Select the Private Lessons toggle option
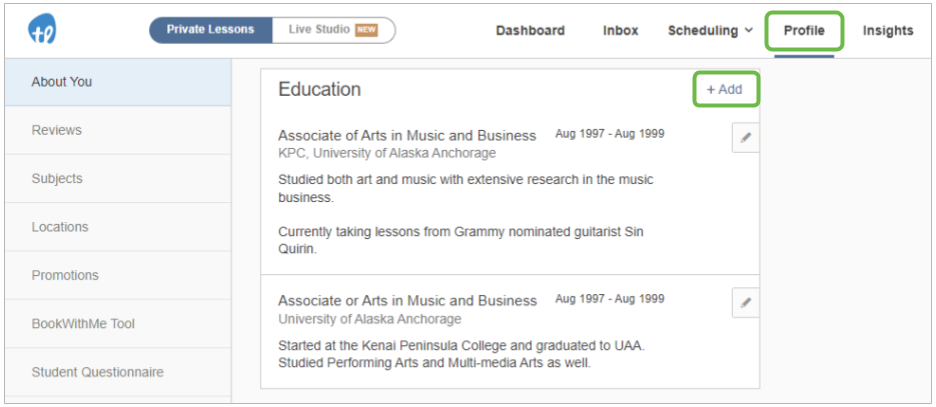The image size is (936, 407). point(210,30)
